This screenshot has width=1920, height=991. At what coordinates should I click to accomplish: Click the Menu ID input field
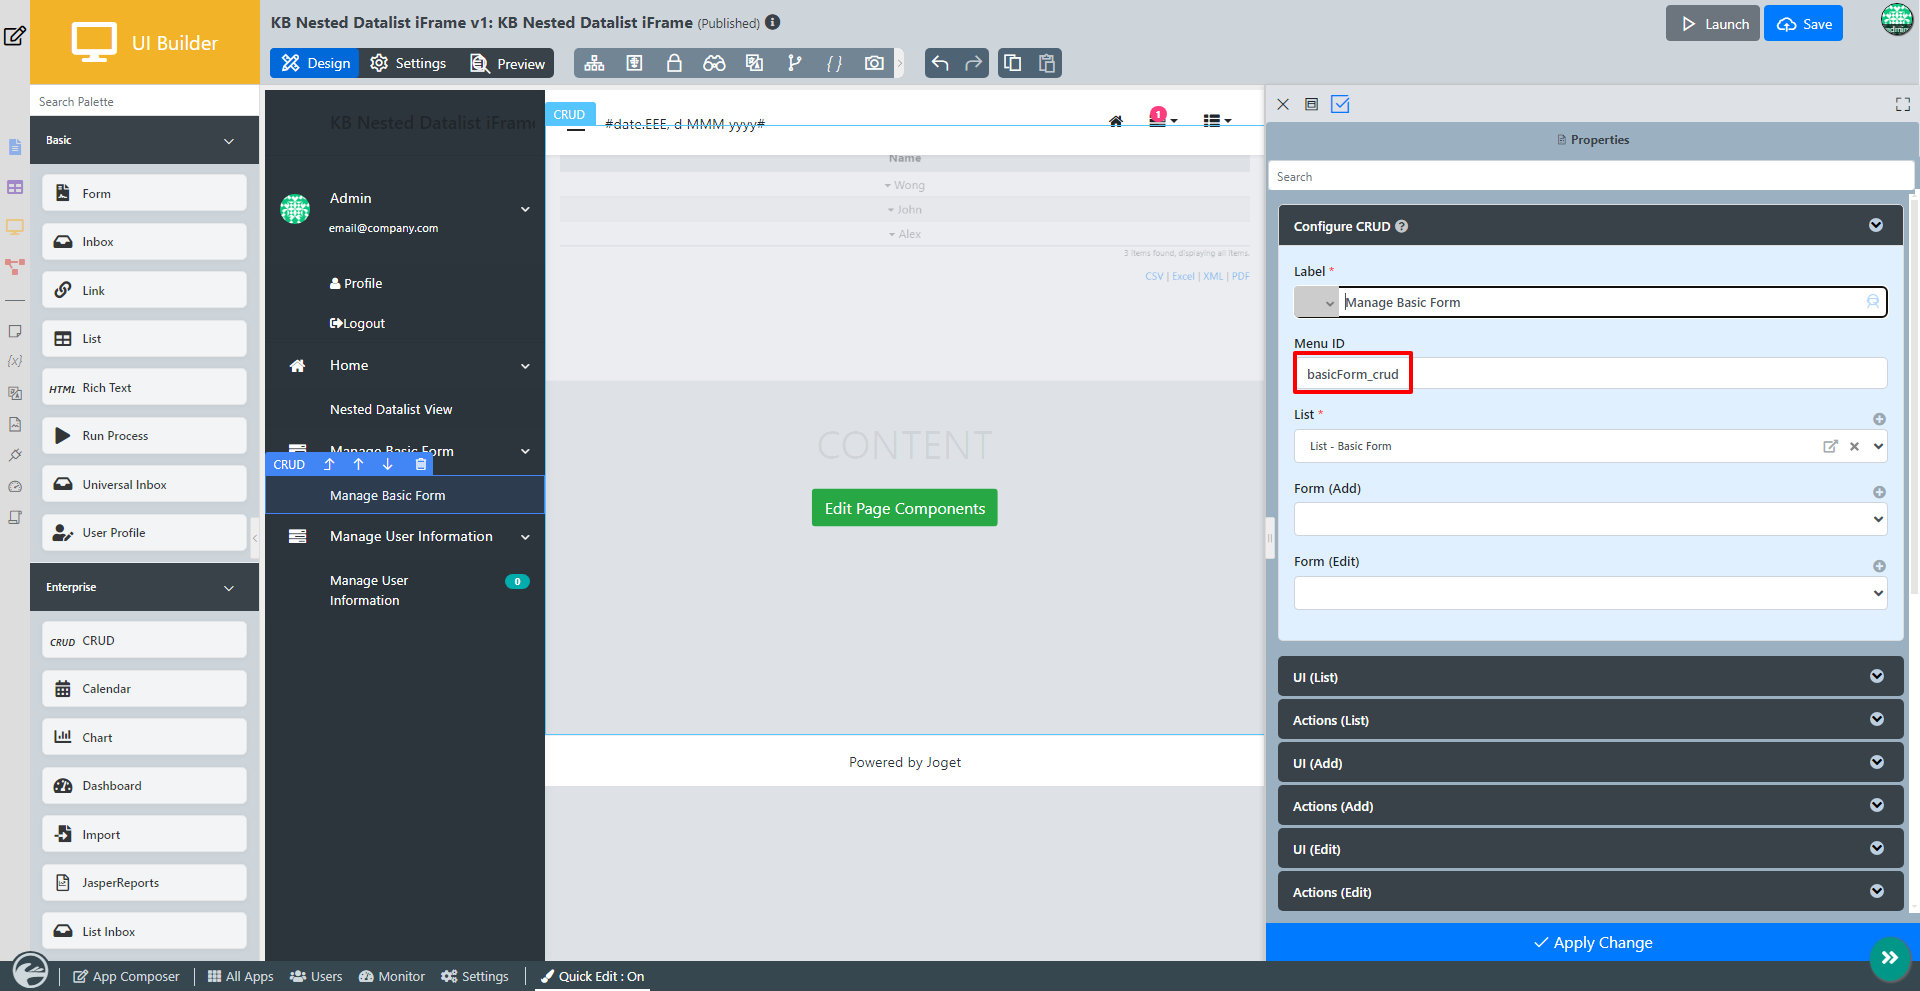click(1590, 374)
